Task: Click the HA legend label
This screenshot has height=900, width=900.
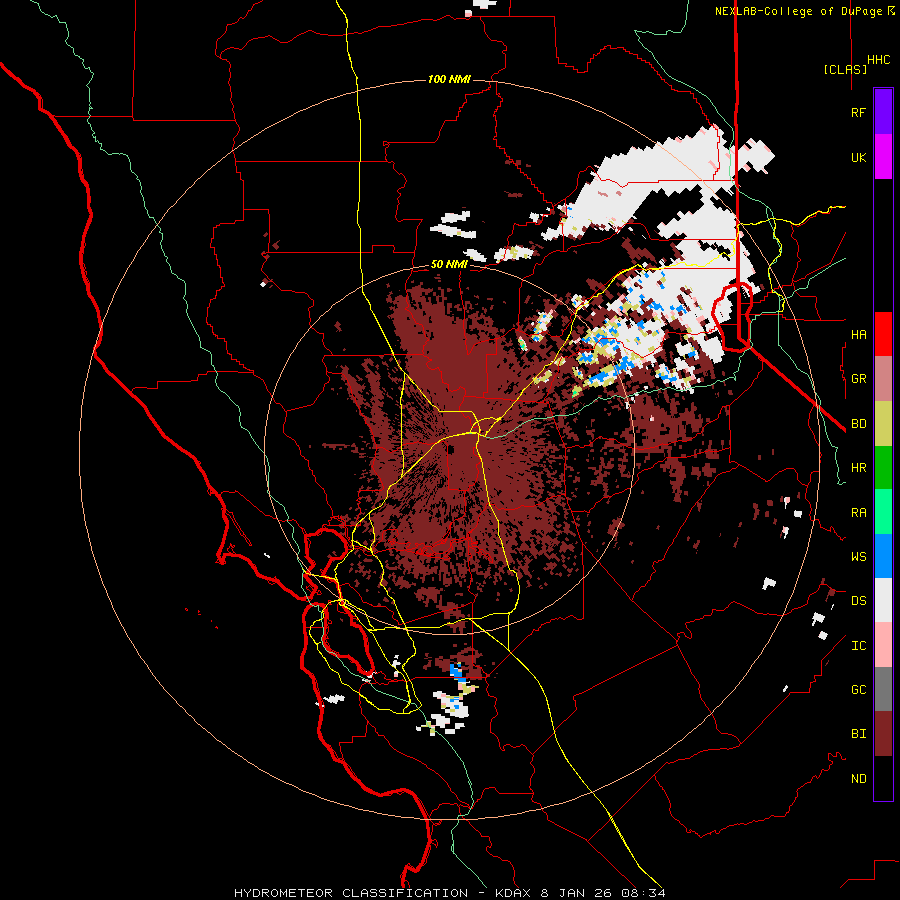Action: coord(858,334)
